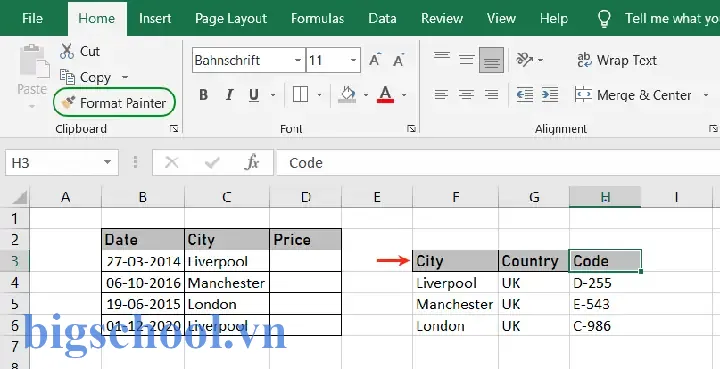
Task: Select Middle Align icon
Action: [467, 60]
